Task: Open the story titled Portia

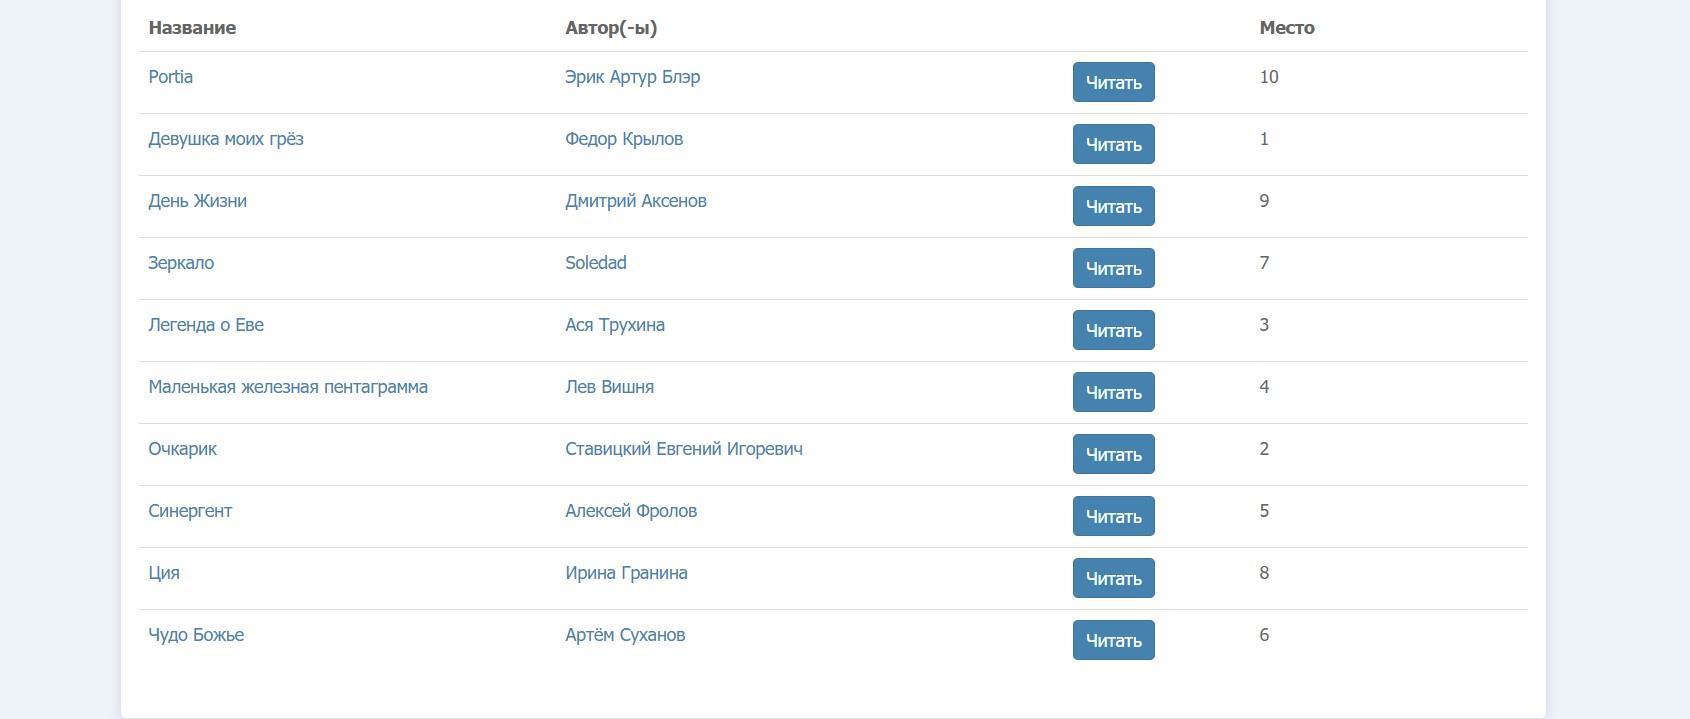Action: (171, 77)
